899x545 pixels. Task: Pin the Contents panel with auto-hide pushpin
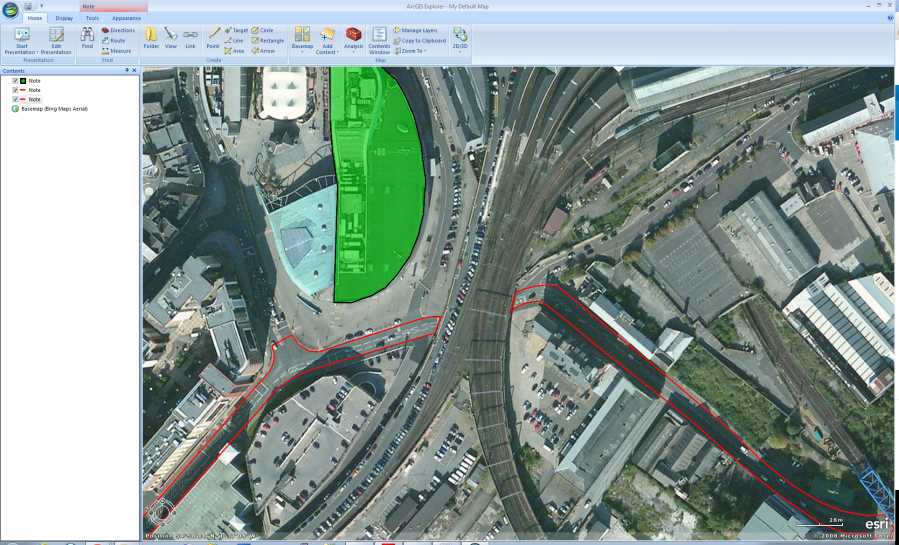pos(127,70)
